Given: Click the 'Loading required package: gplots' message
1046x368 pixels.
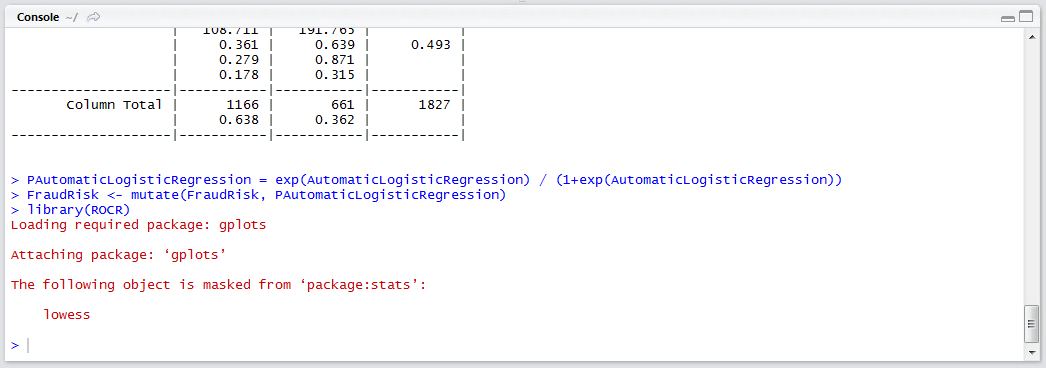Looking at the screenshot, I should 138,225.
